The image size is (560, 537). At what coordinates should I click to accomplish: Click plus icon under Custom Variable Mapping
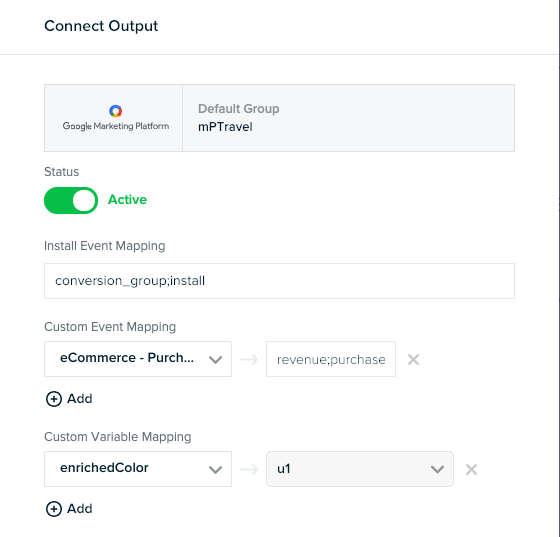(54, 509)
